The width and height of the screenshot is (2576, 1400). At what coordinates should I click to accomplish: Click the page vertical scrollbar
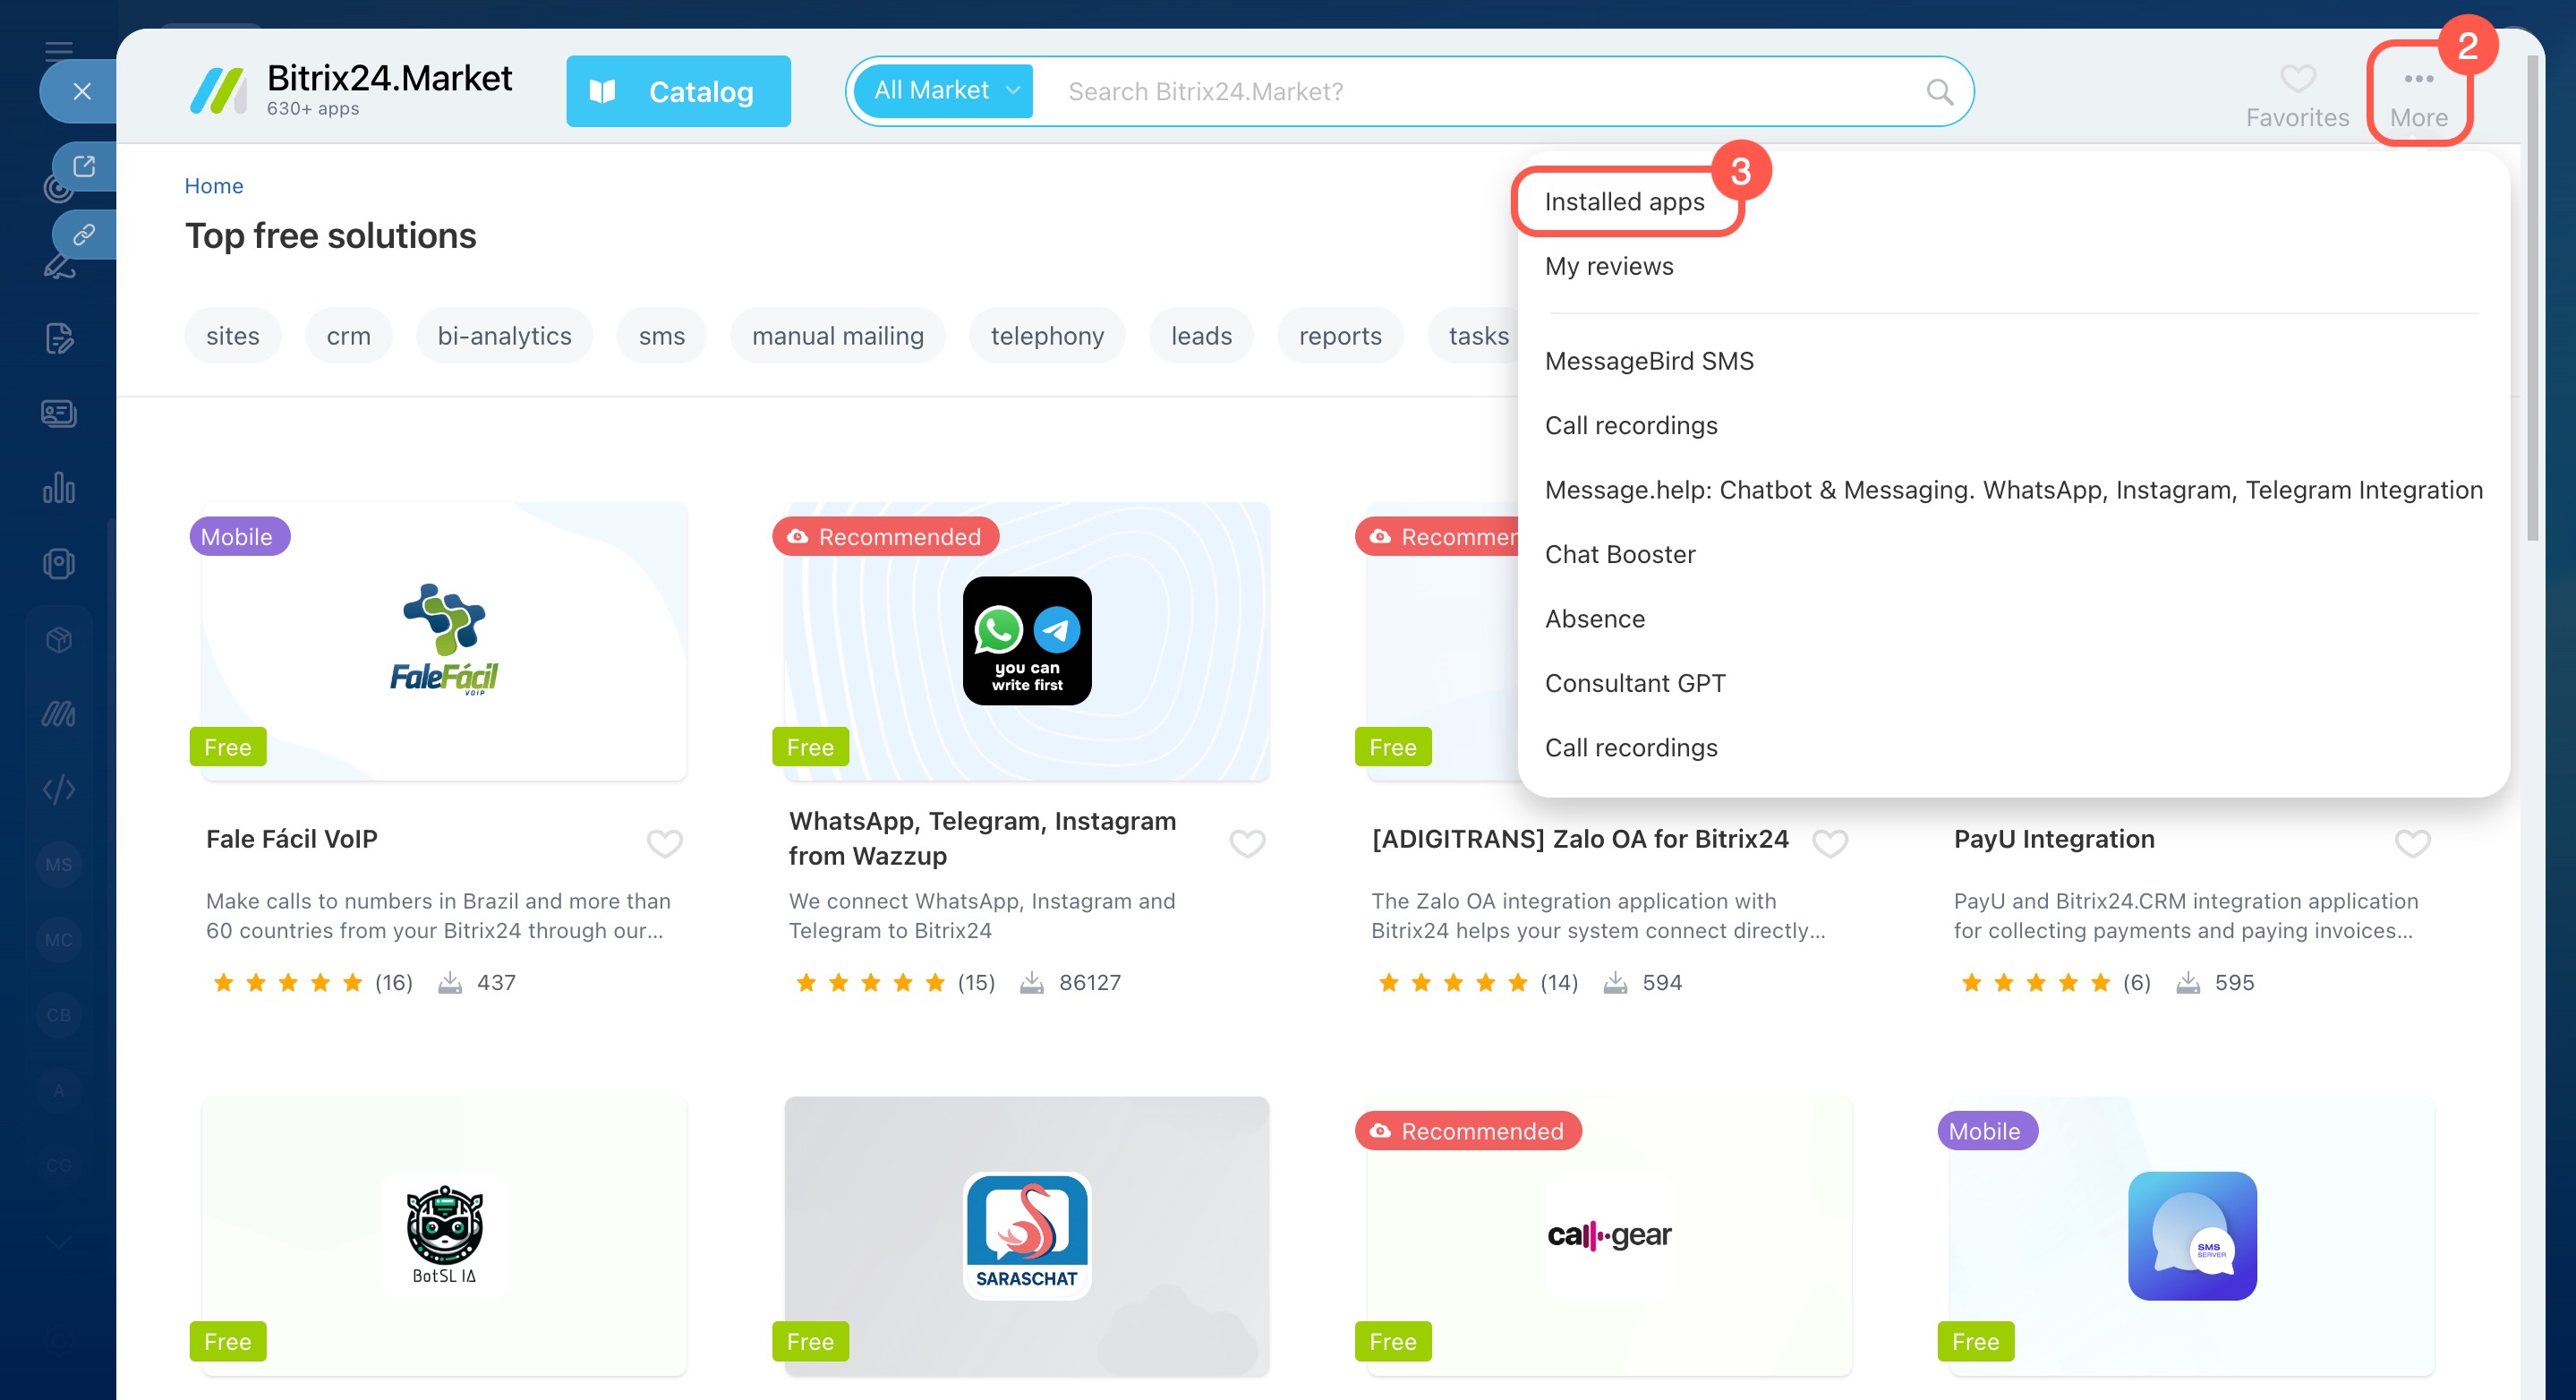pos(2532,300)
